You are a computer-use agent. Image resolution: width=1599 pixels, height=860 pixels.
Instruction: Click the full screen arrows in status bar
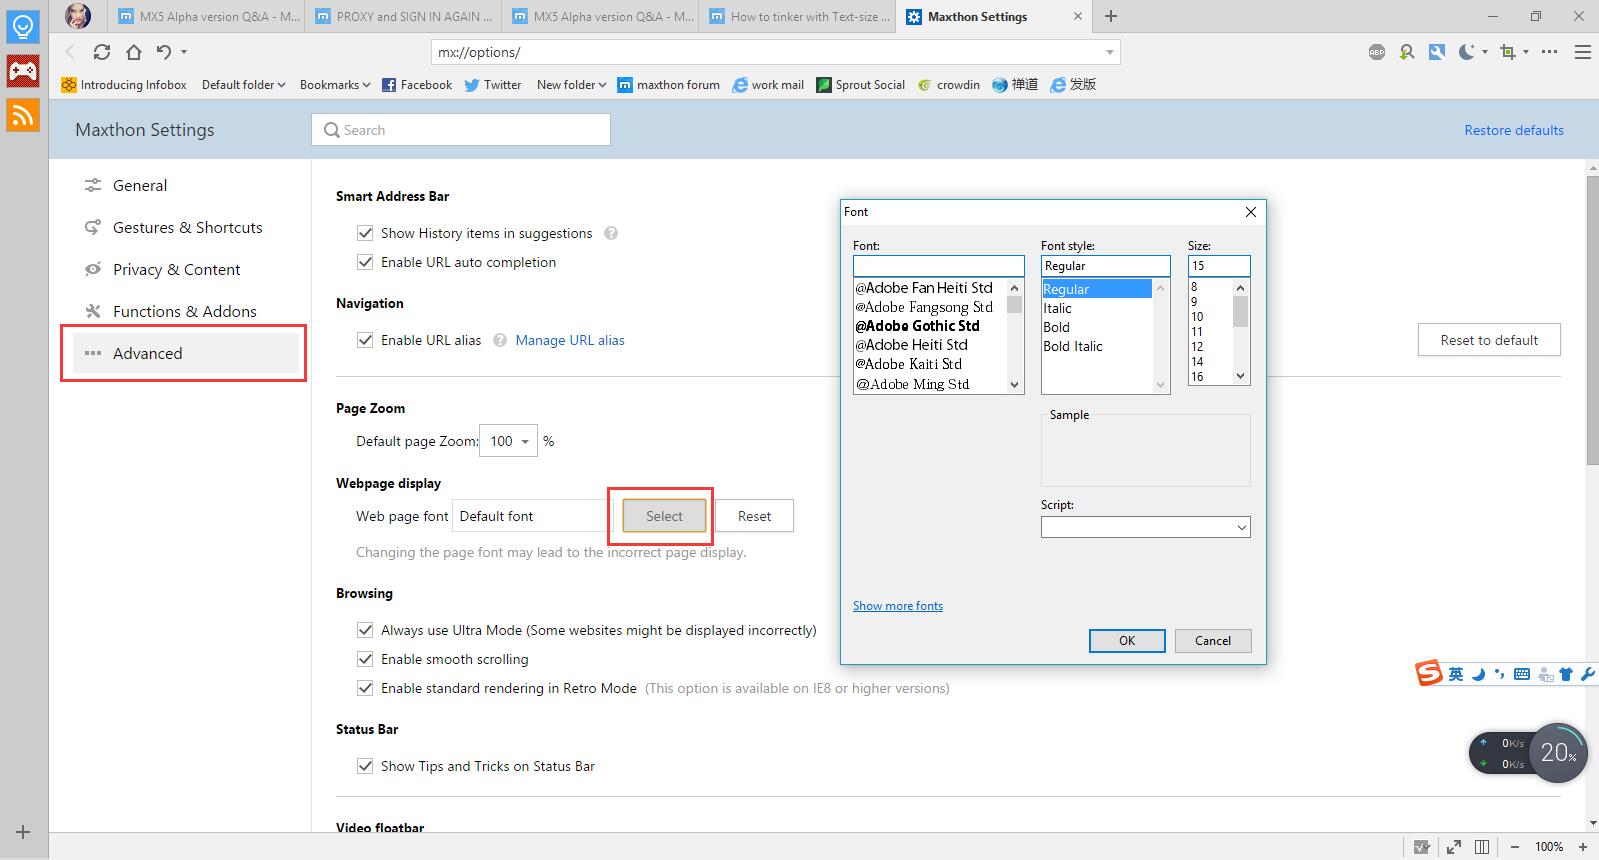(x=1453, y=847)
